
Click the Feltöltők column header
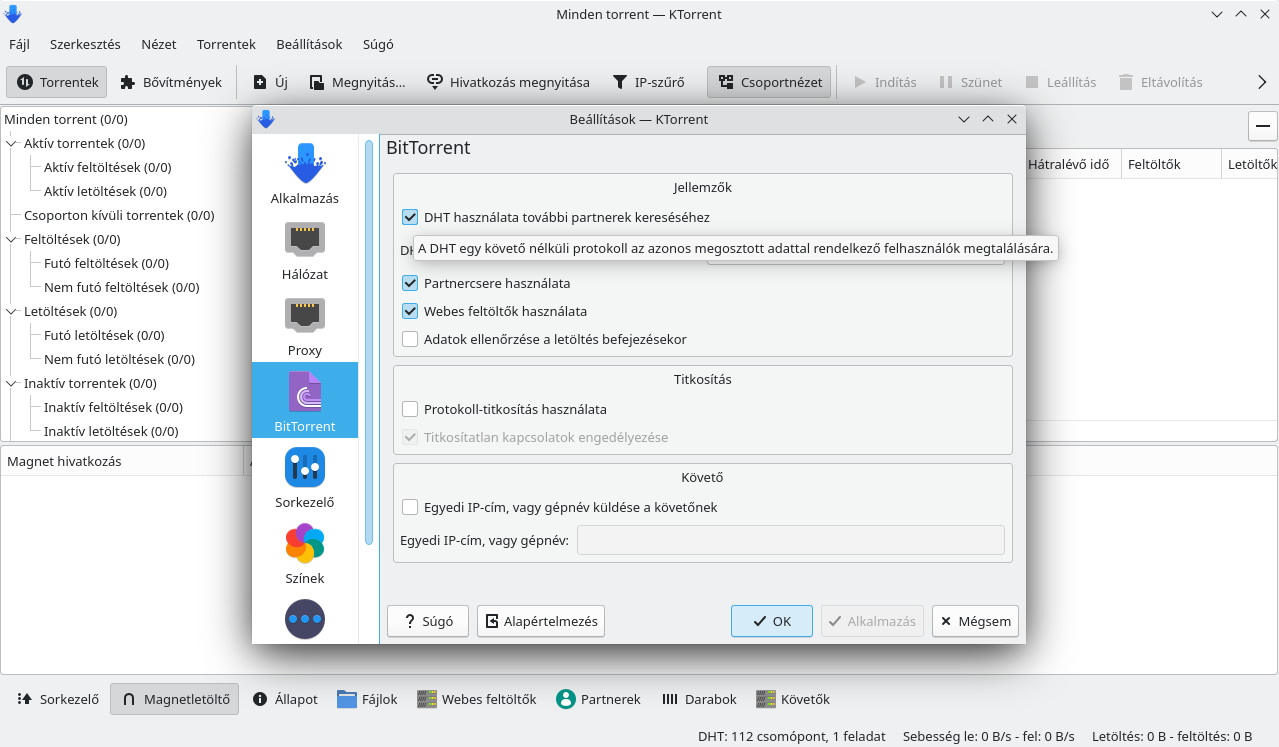1171,164
